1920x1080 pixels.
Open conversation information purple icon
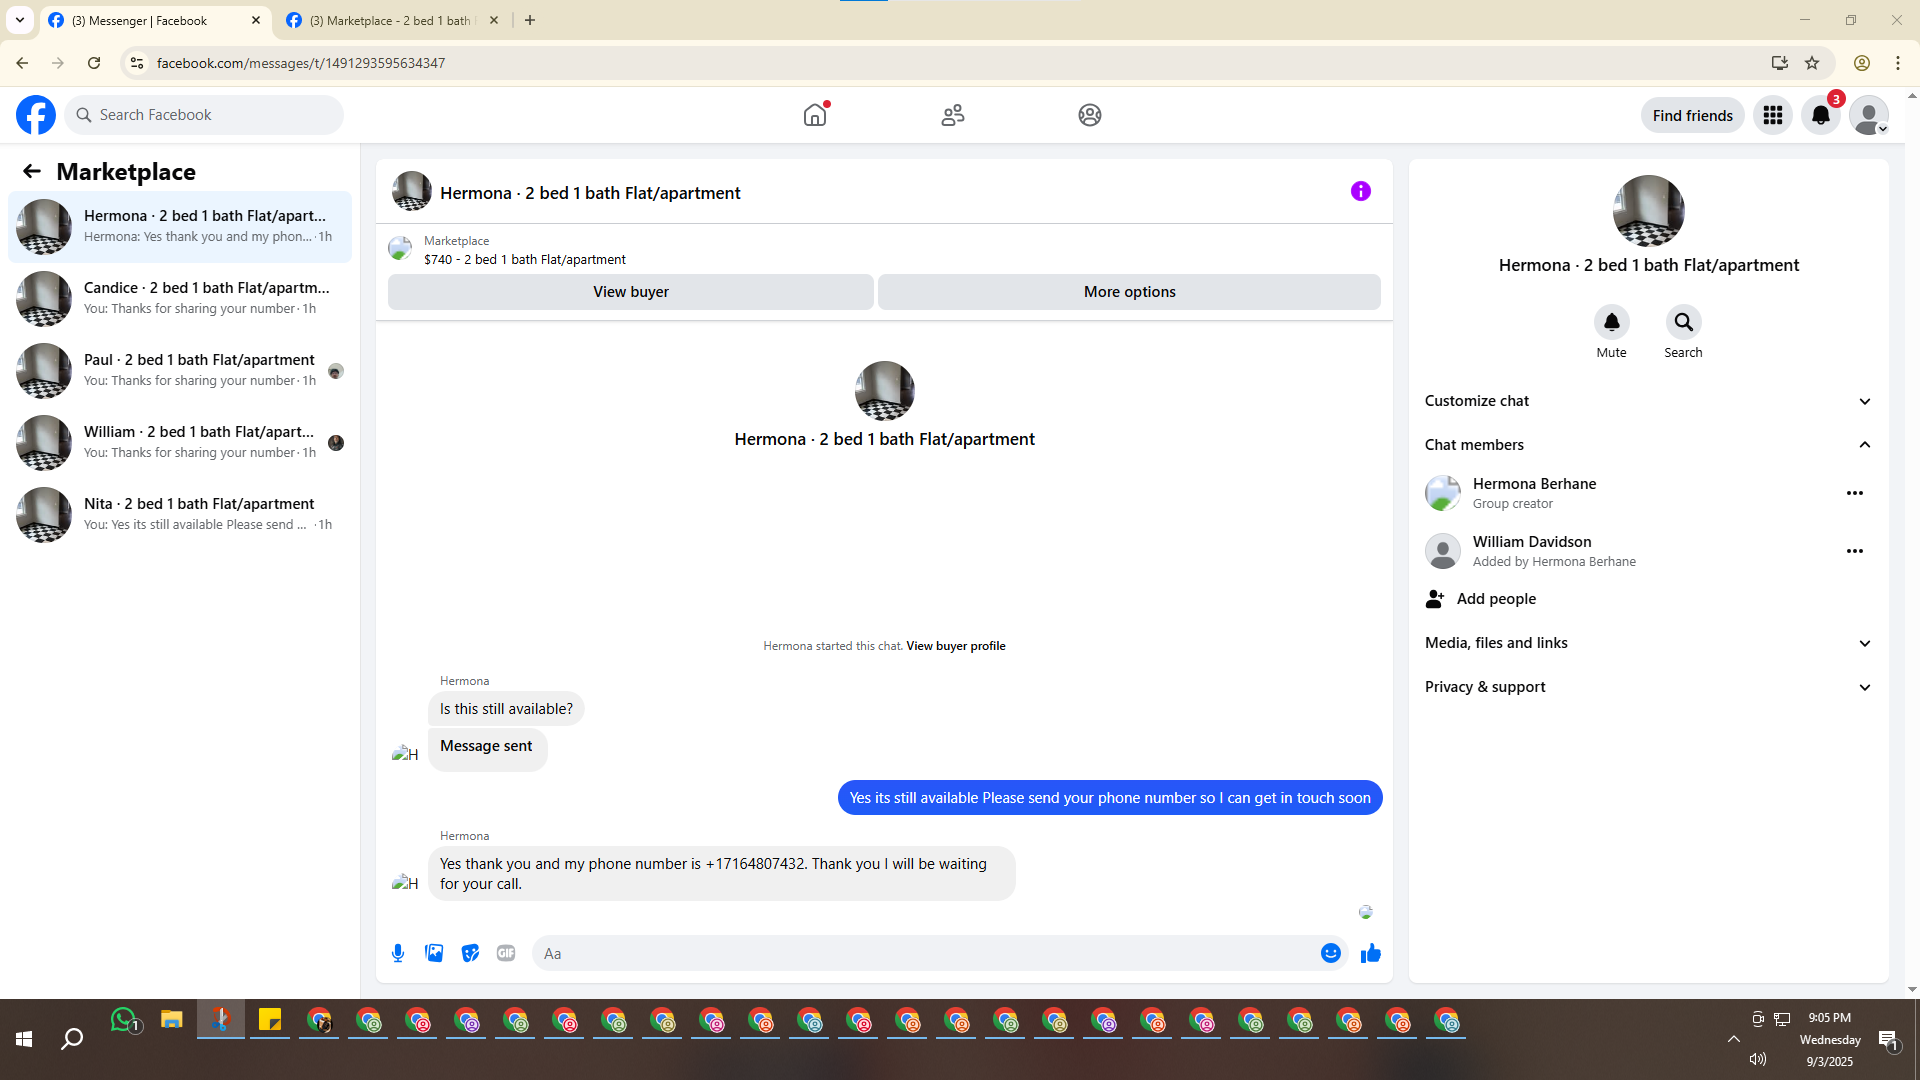point(1360,191)
